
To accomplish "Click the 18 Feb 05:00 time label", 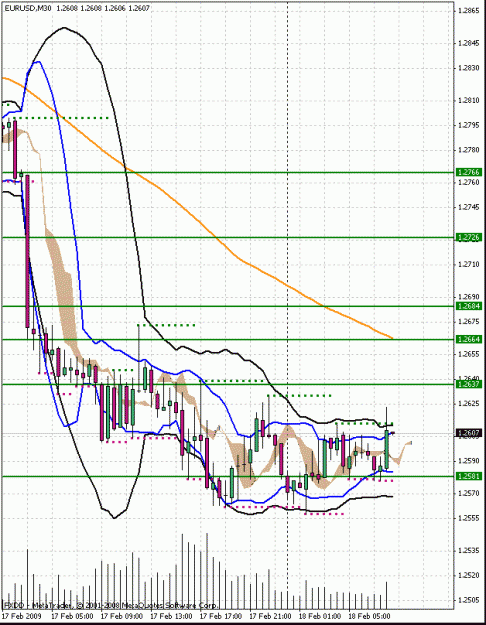I will [369, 616].
